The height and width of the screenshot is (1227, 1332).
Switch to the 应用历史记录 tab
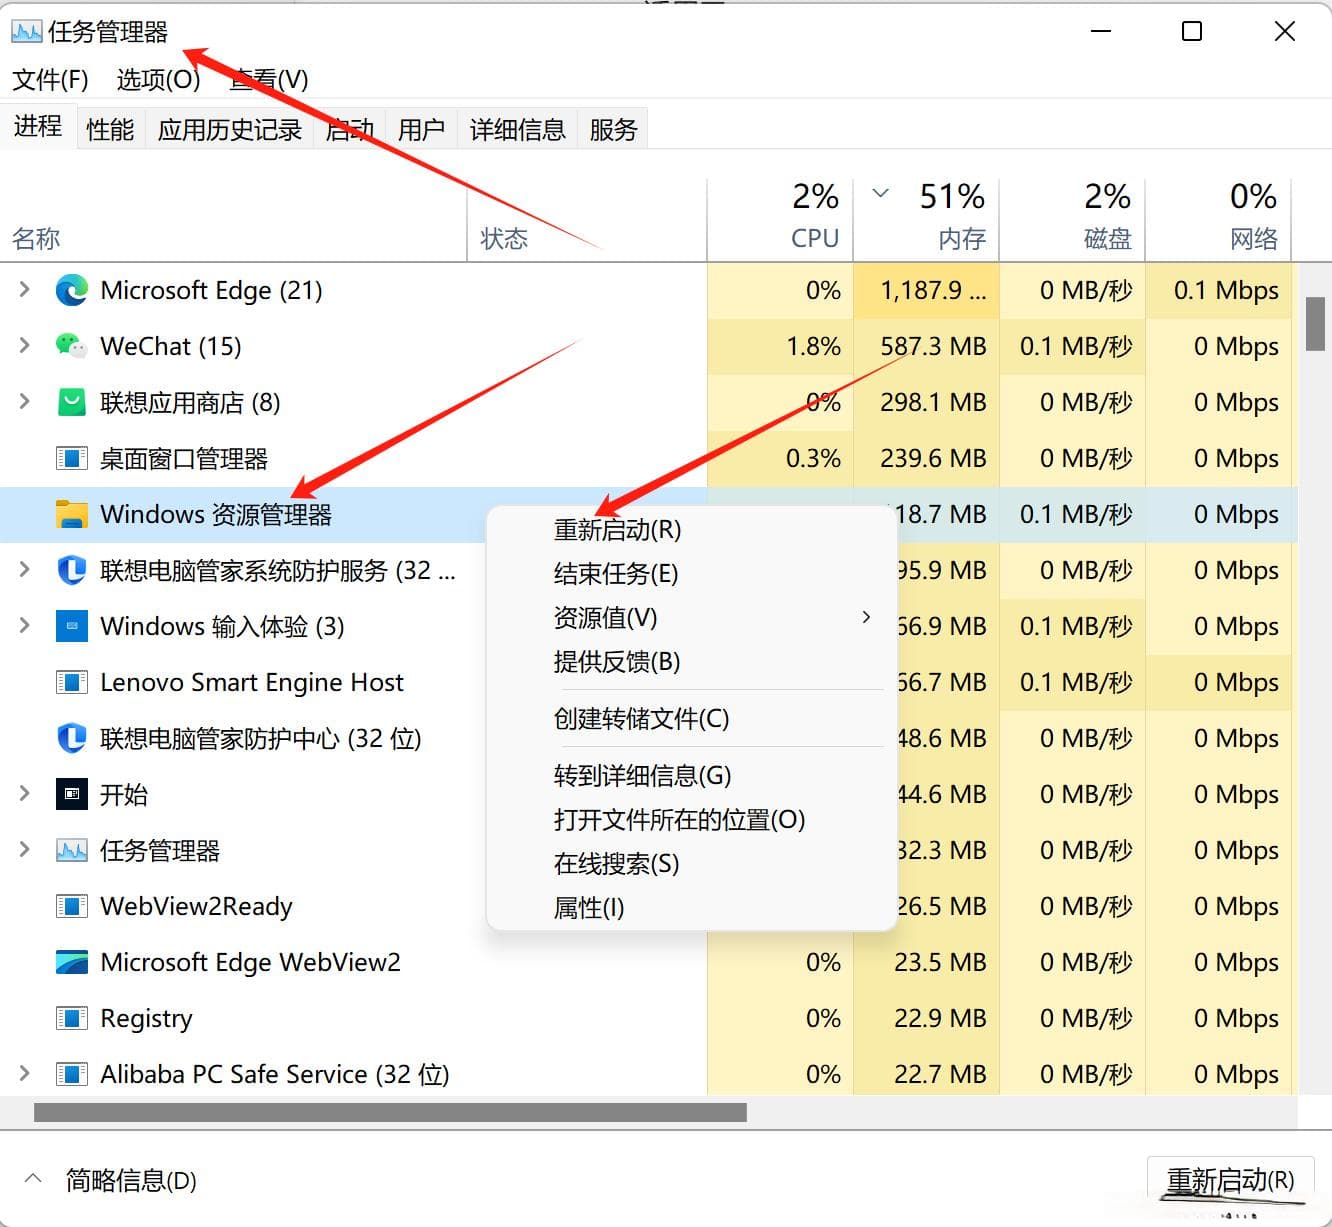(x=230, y=129)
